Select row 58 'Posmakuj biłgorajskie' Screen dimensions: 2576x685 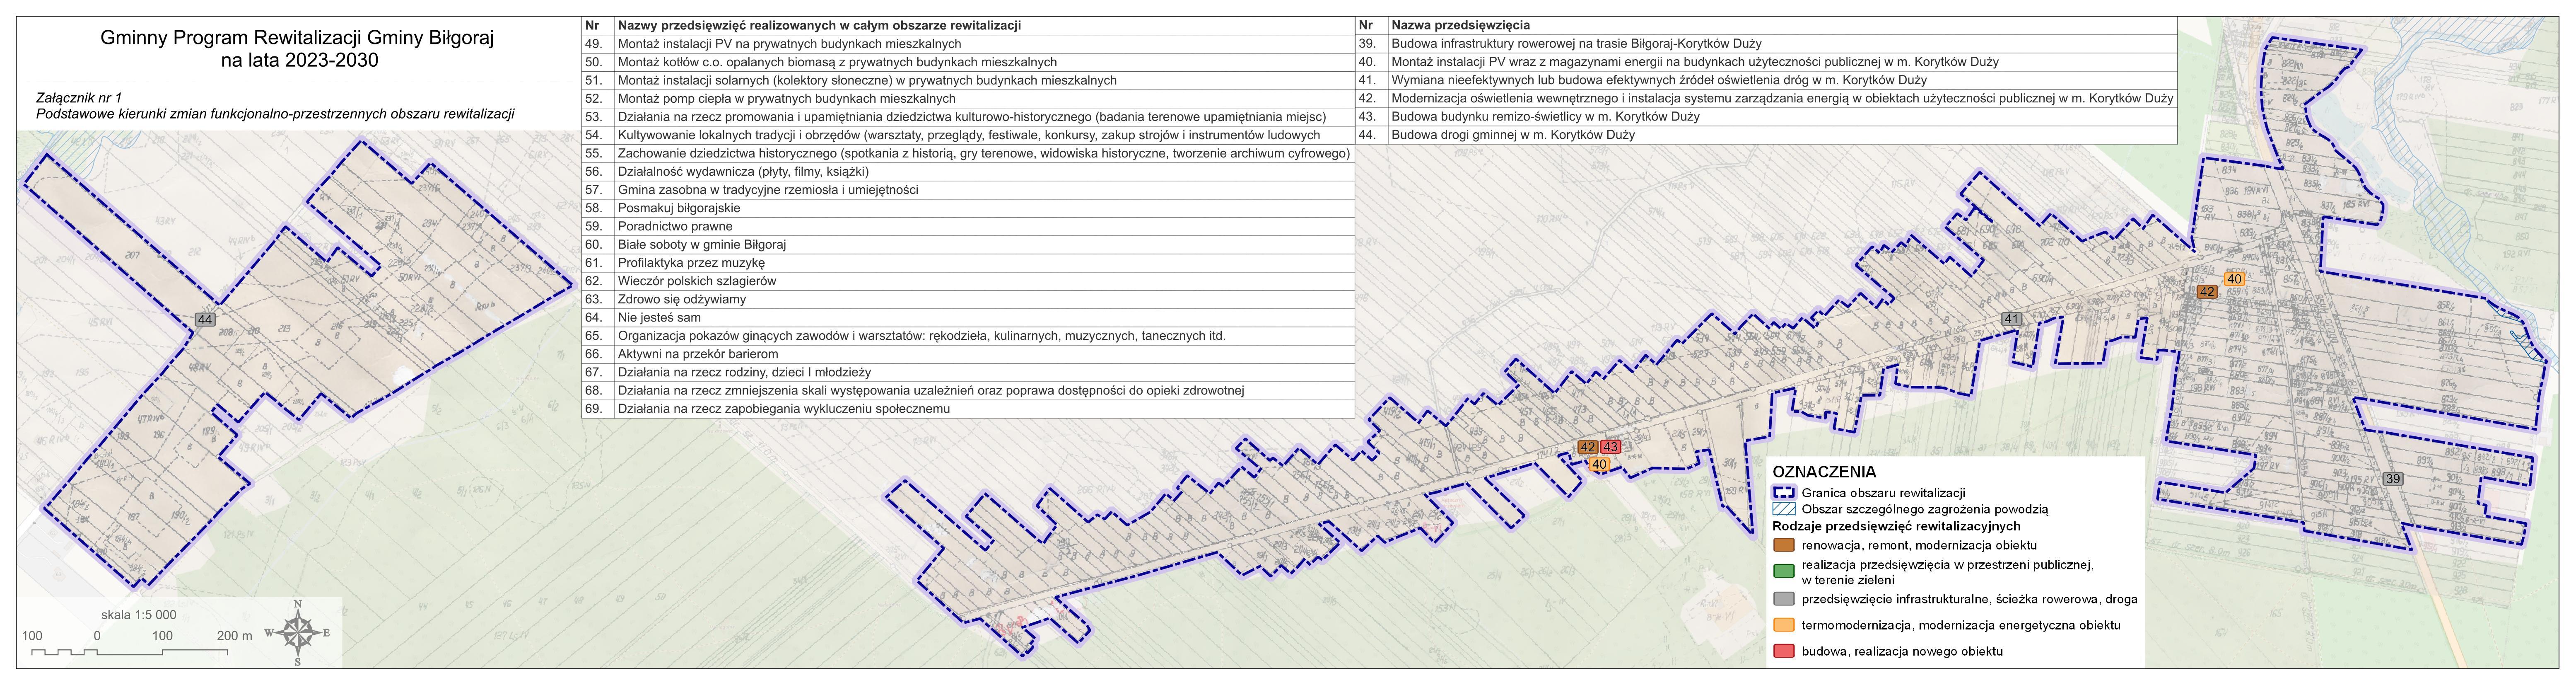point(968,208)
